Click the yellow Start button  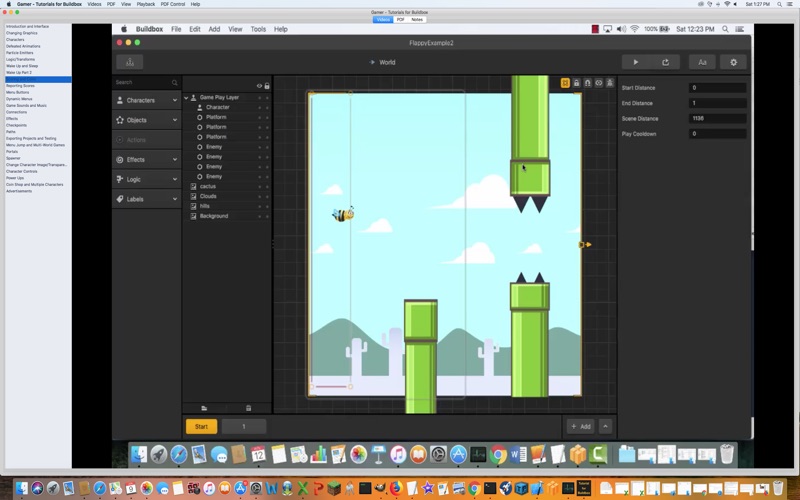tap(201, 427)
